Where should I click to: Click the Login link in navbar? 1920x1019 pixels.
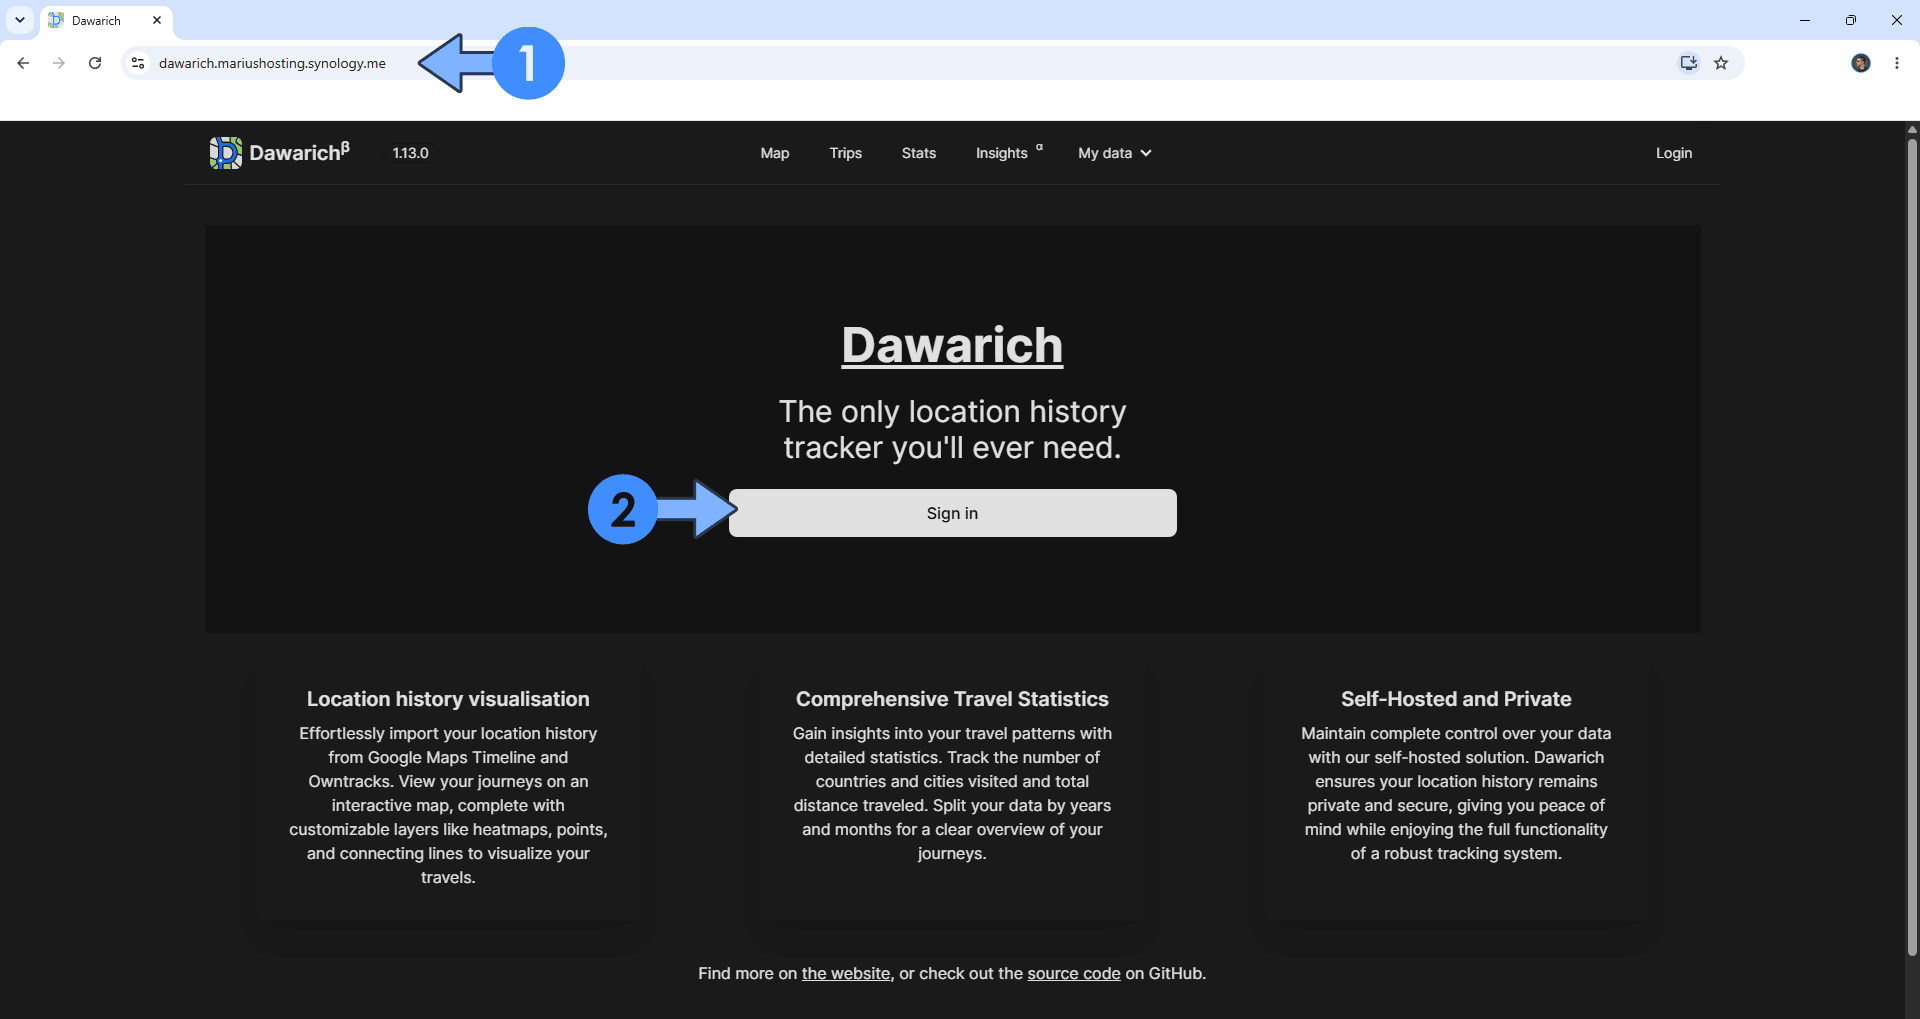click(x=1674, y=153)
